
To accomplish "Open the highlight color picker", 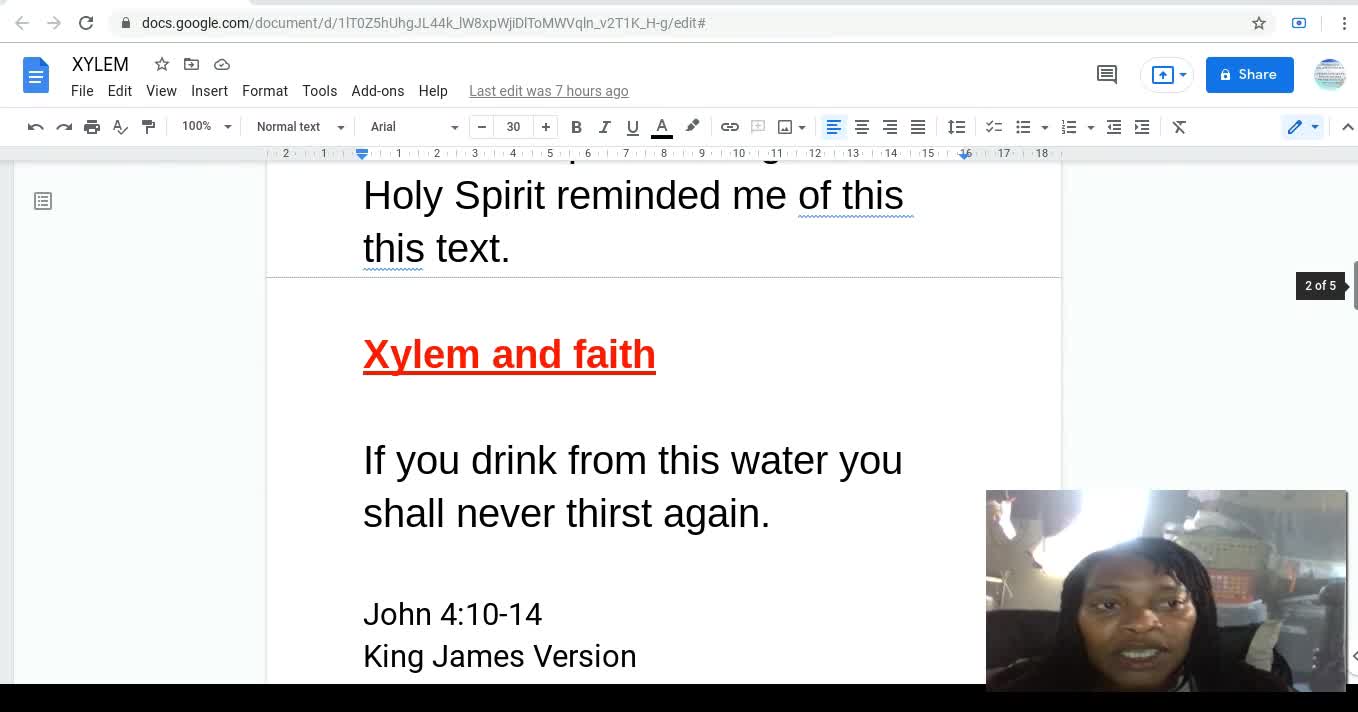I will point(692,127).
